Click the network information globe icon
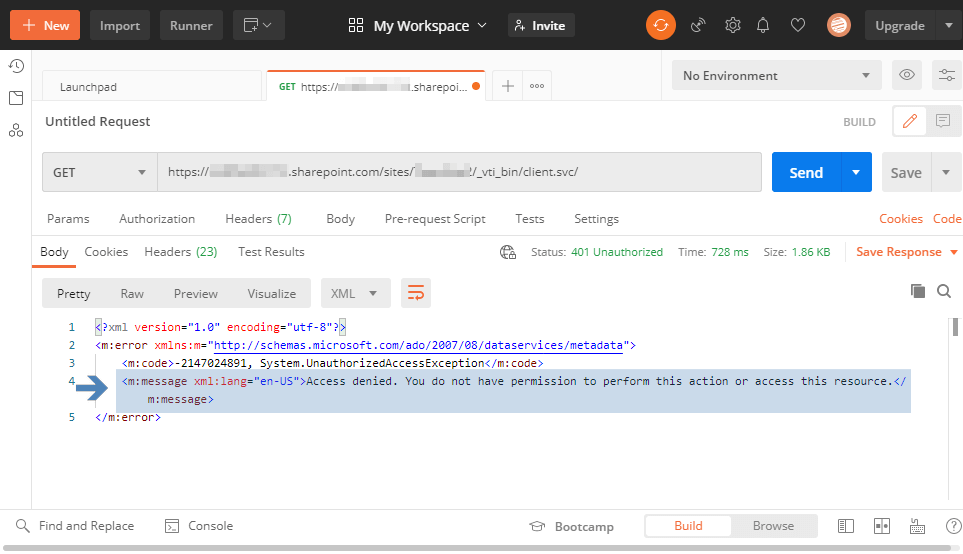963x554 pixels. (x=507, y=252)
